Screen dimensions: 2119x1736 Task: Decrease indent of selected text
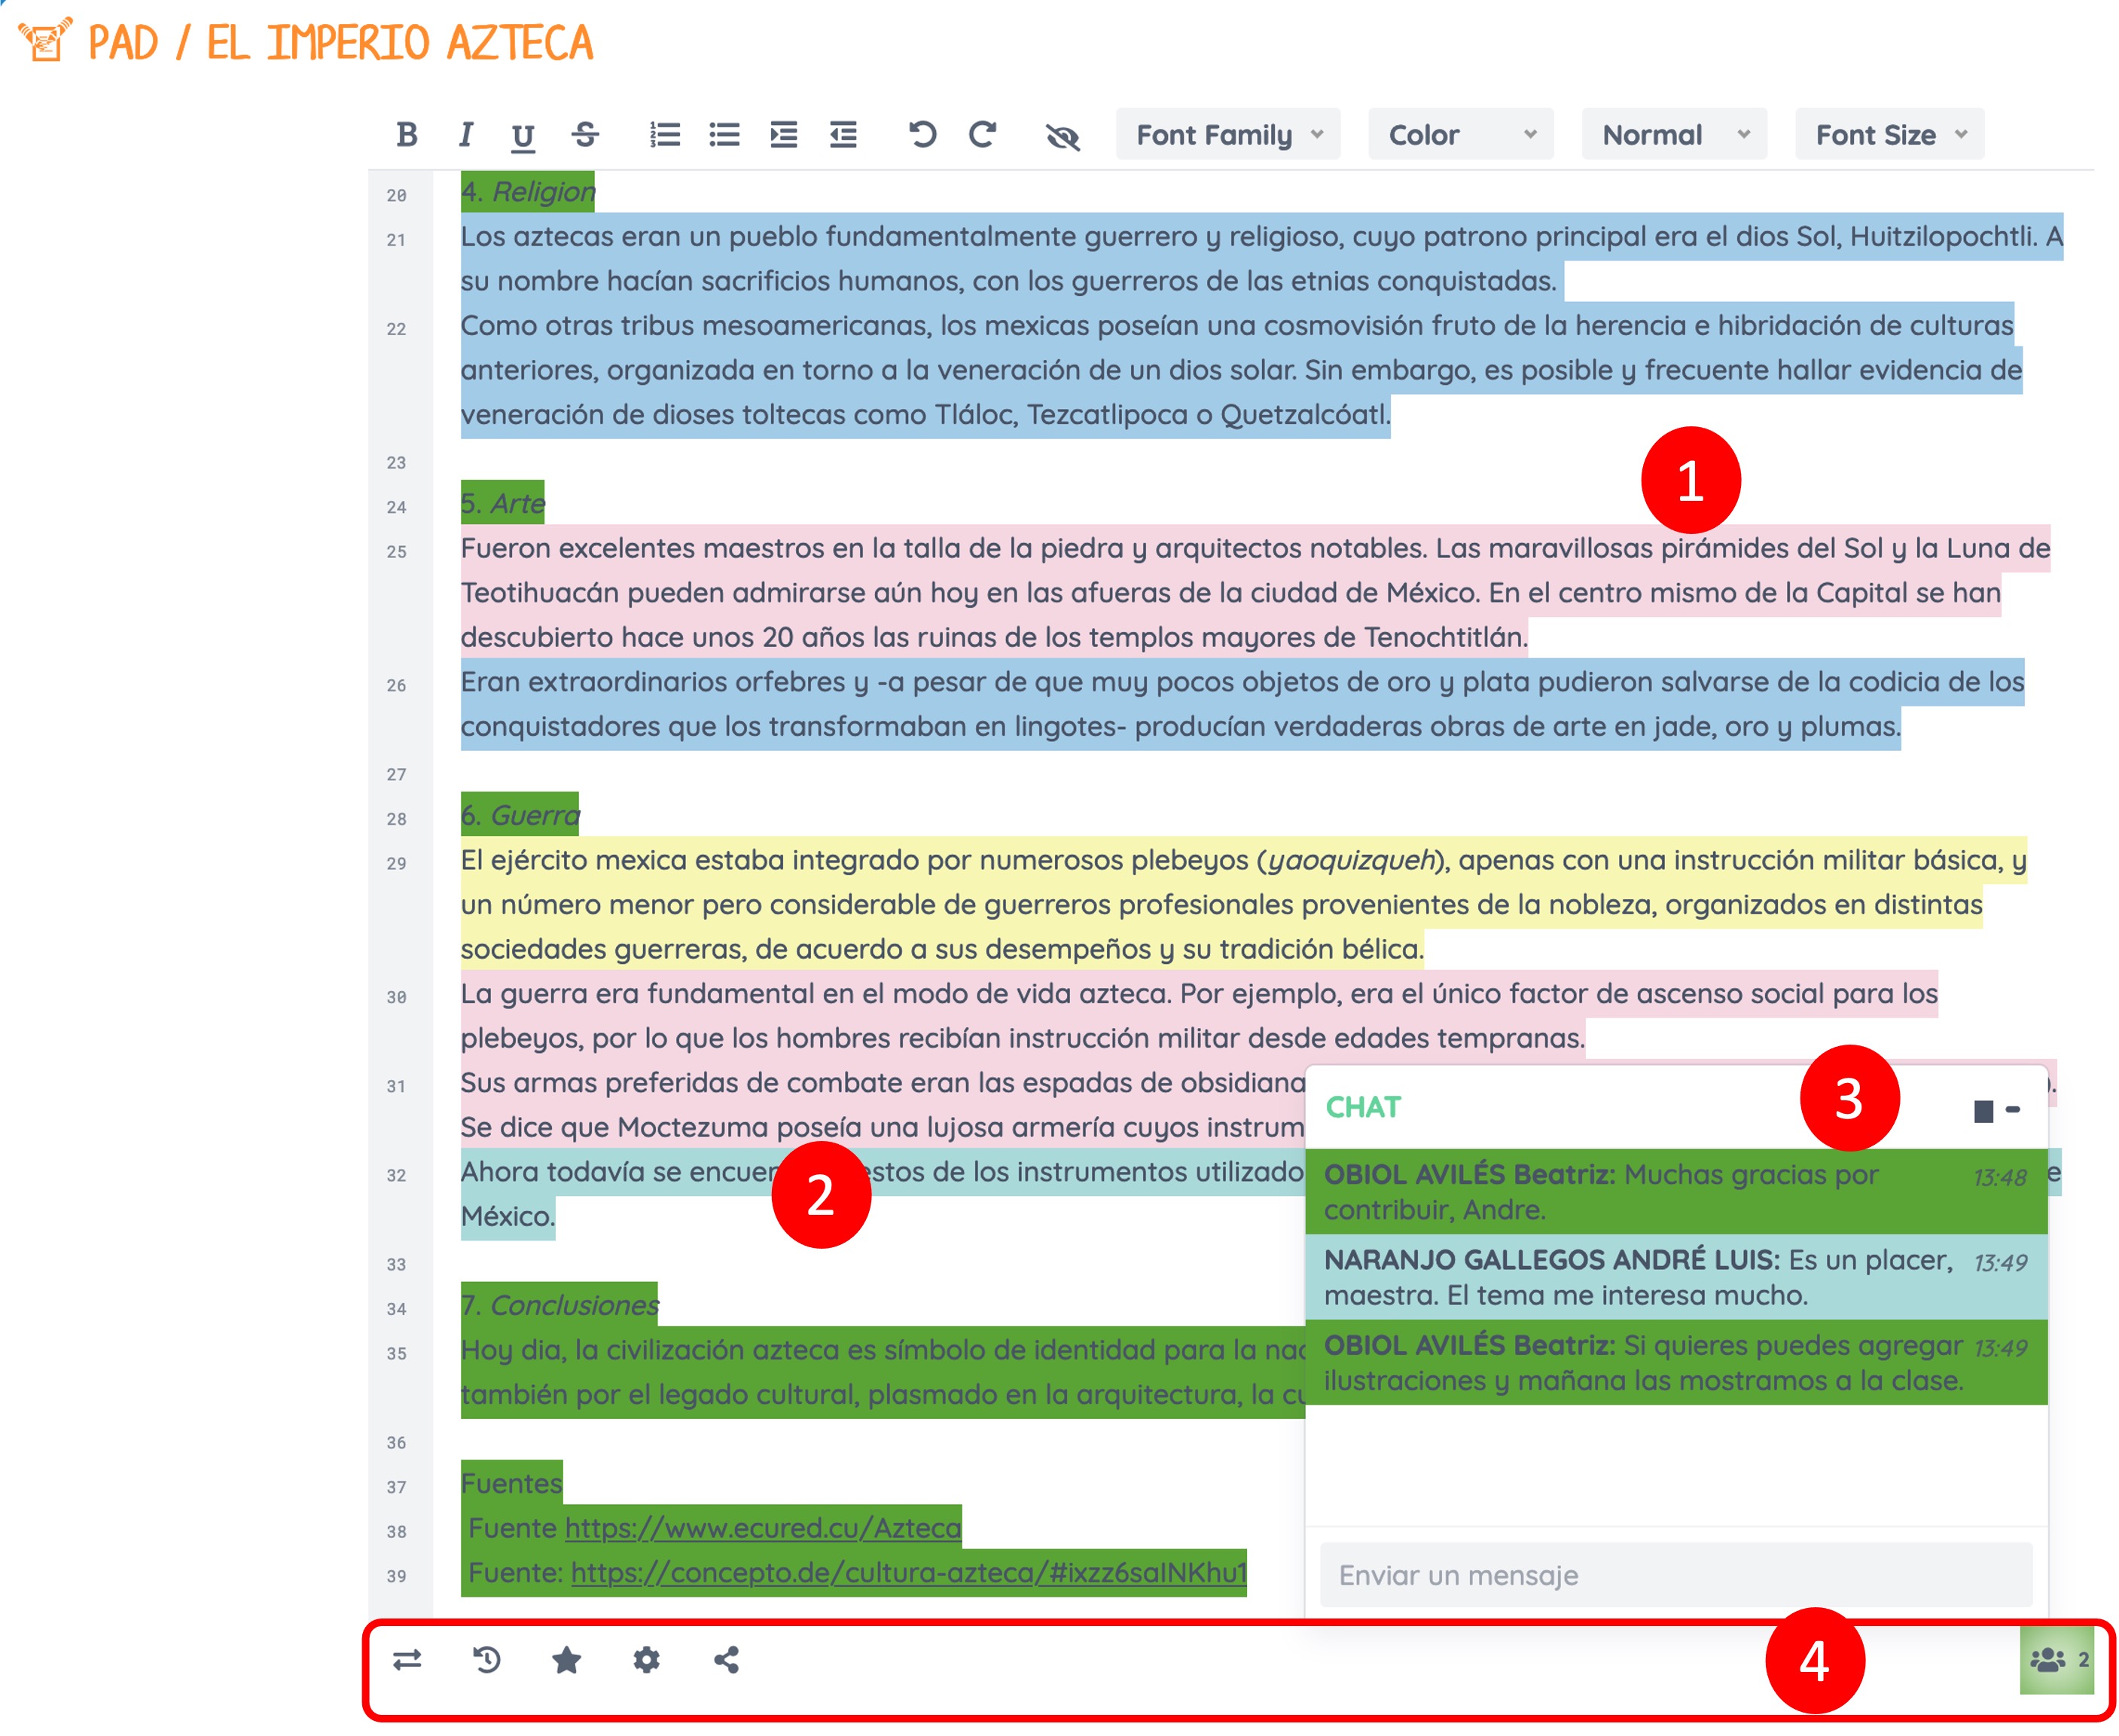(843, 134)
